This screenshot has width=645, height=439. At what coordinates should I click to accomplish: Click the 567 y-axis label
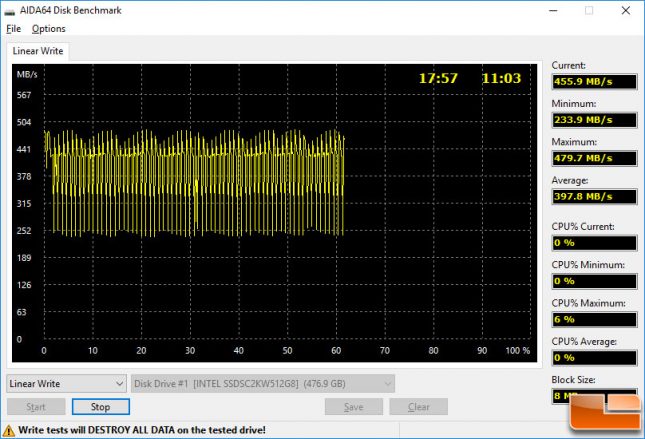[x=24, y=95]
